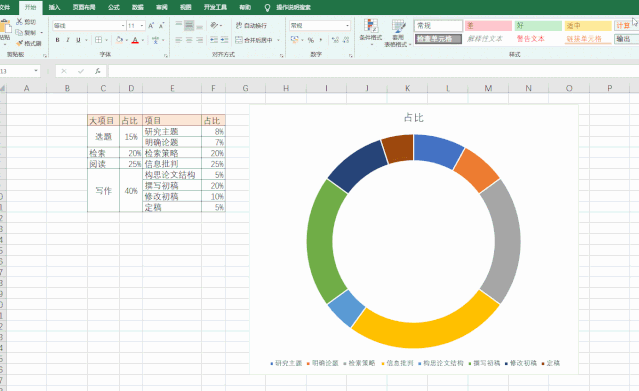The width and height of the screenshot is (639, 391).
Task: Click the text orientation icon
Action: tap(214, 25)
